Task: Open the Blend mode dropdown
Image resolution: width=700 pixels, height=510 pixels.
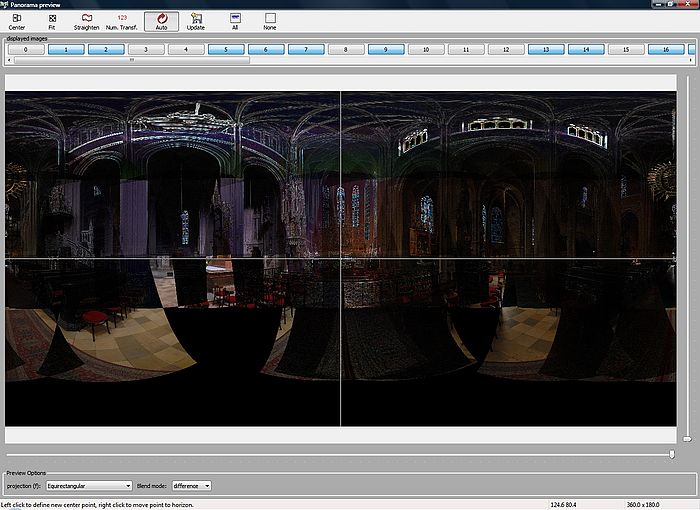Action: coord(192,486)
